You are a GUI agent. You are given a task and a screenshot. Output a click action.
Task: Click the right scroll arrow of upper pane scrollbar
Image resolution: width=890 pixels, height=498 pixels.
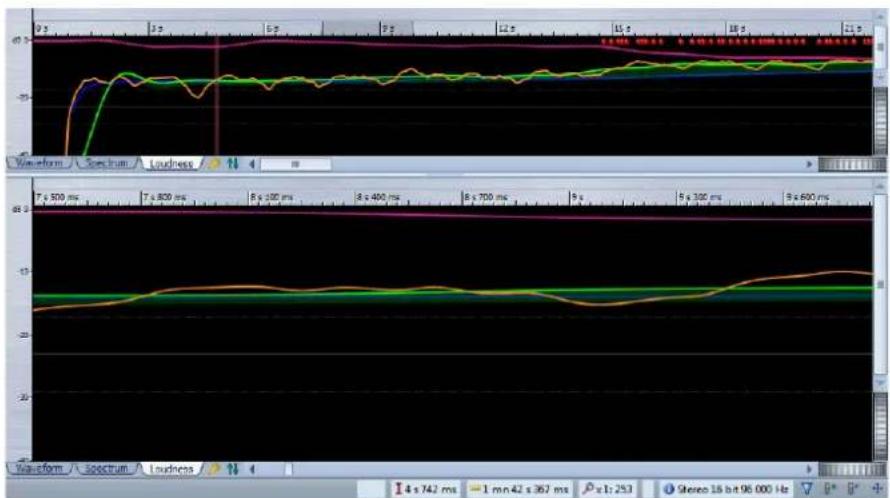[x=809, y=164]
